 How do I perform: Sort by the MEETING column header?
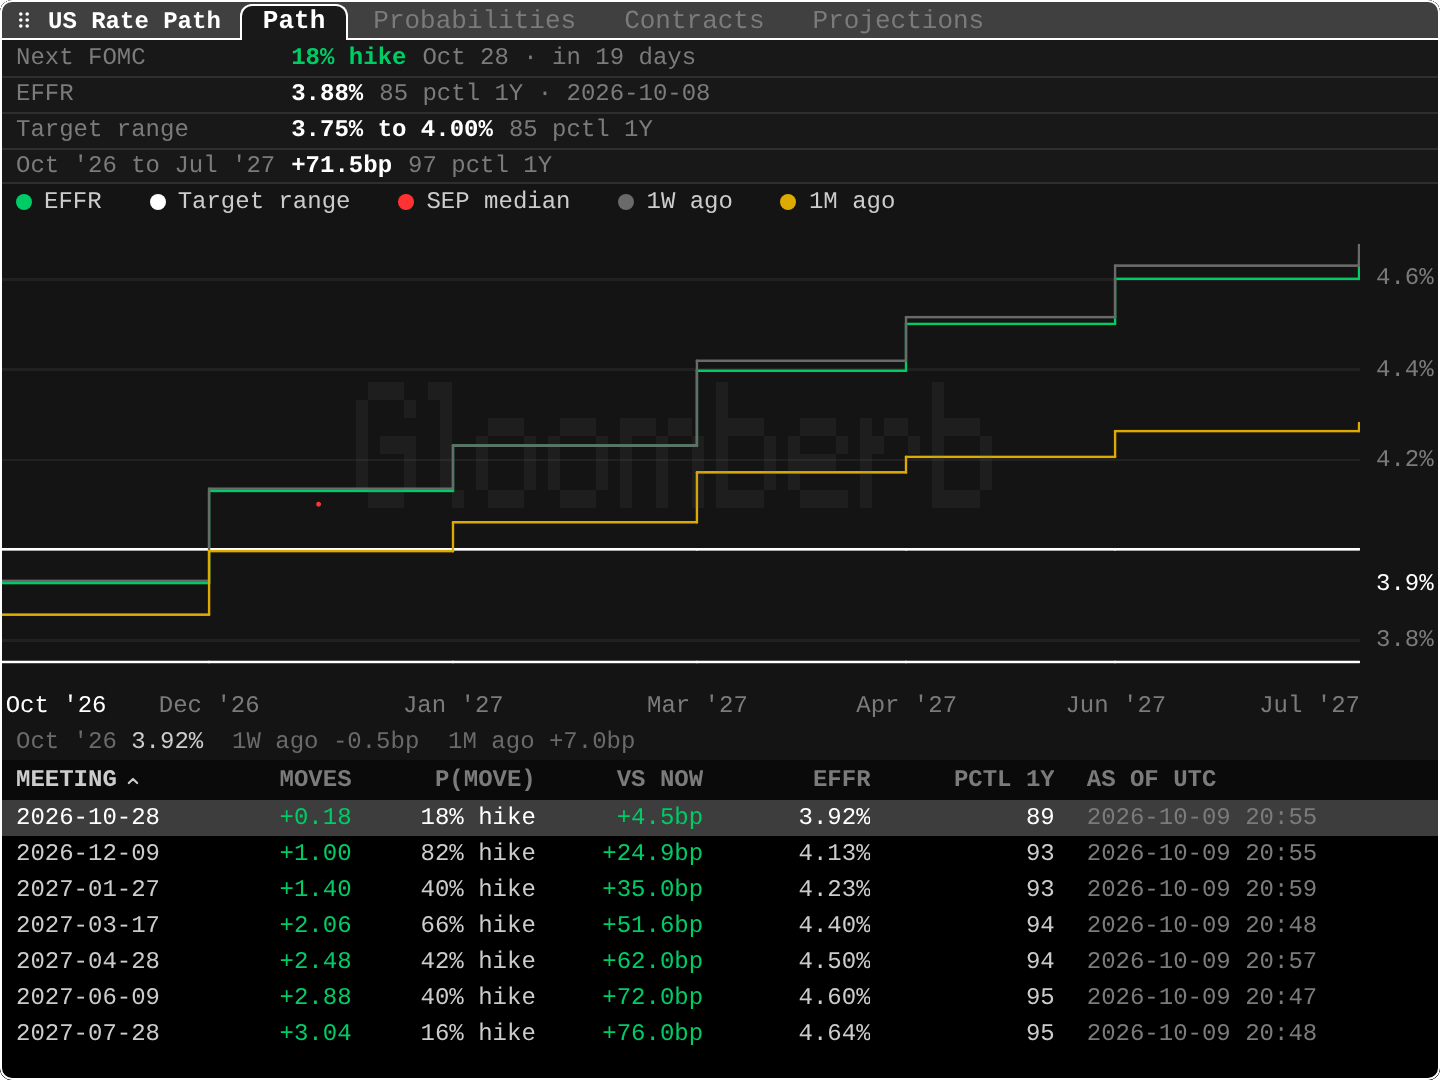(66, 779)
